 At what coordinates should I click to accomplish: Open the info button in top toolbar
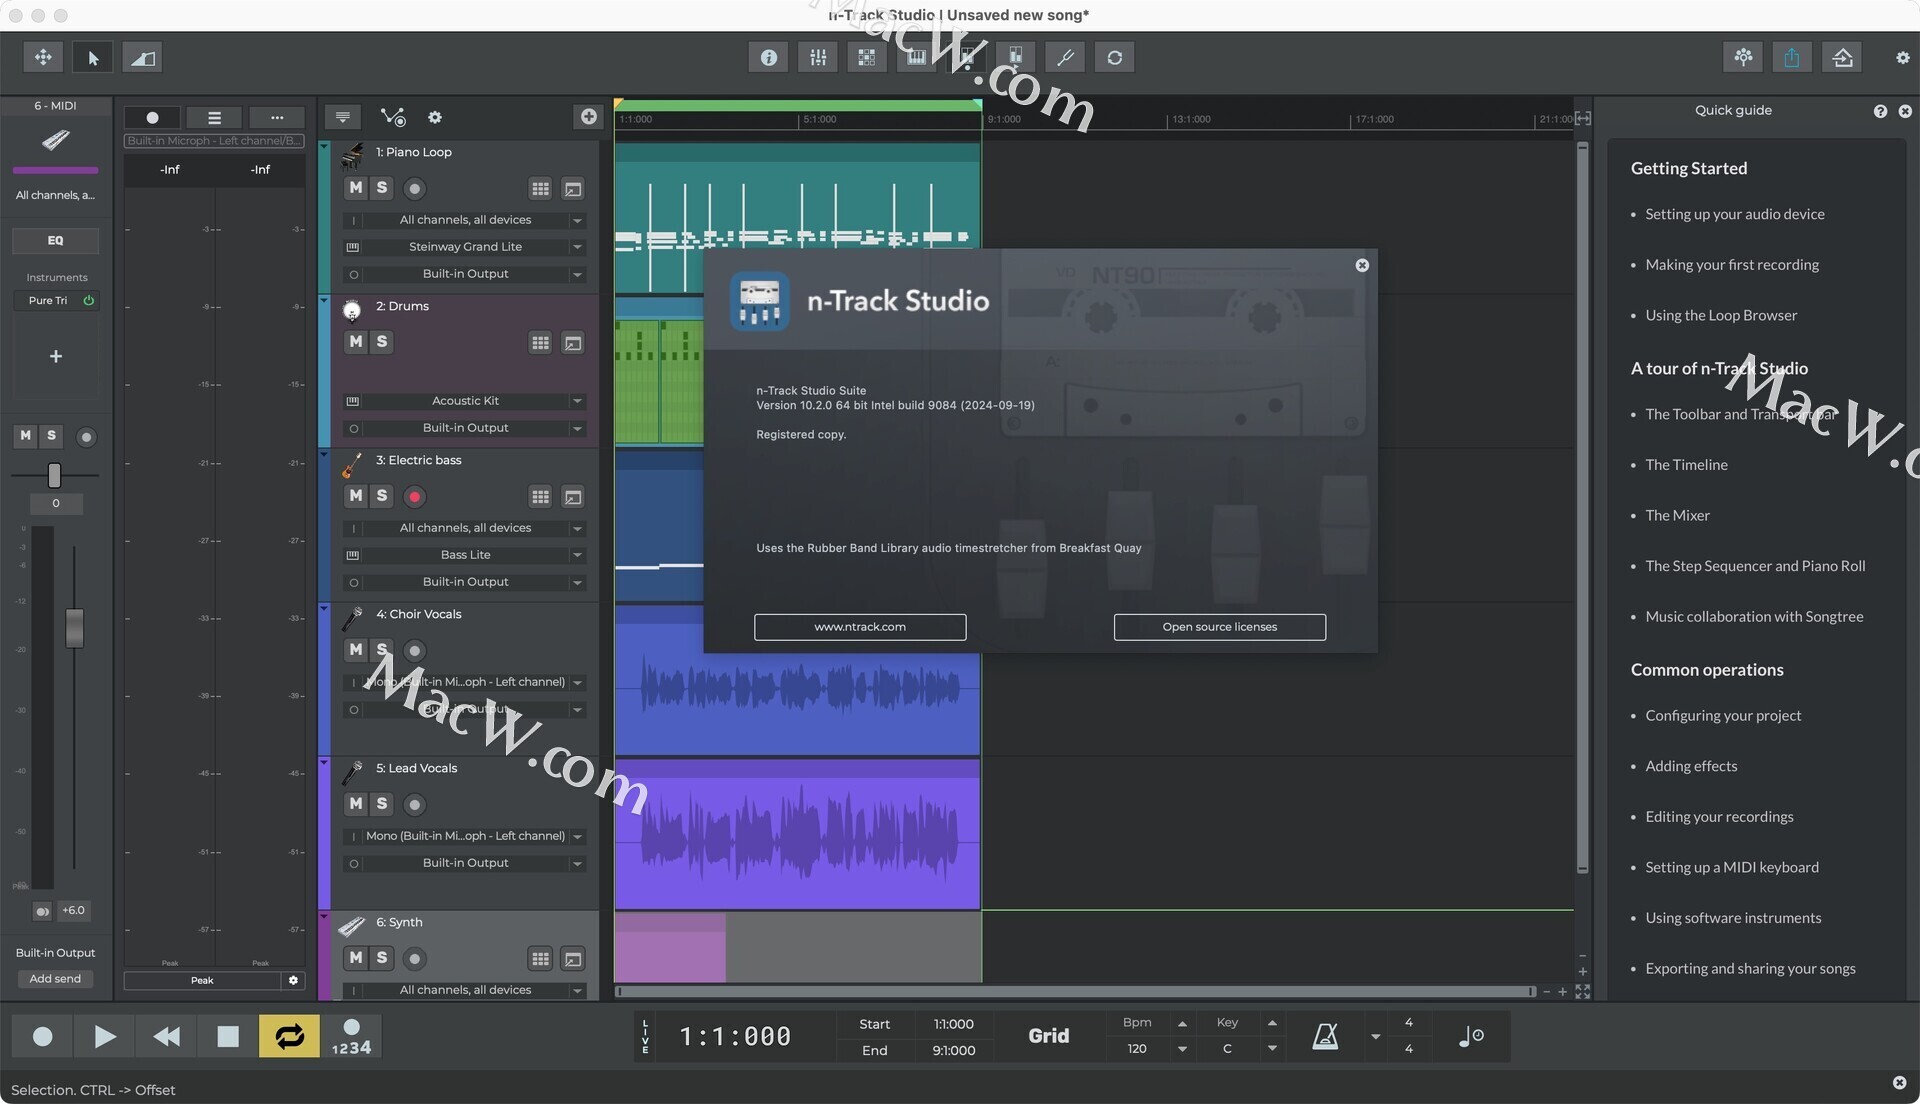(768, 57)
